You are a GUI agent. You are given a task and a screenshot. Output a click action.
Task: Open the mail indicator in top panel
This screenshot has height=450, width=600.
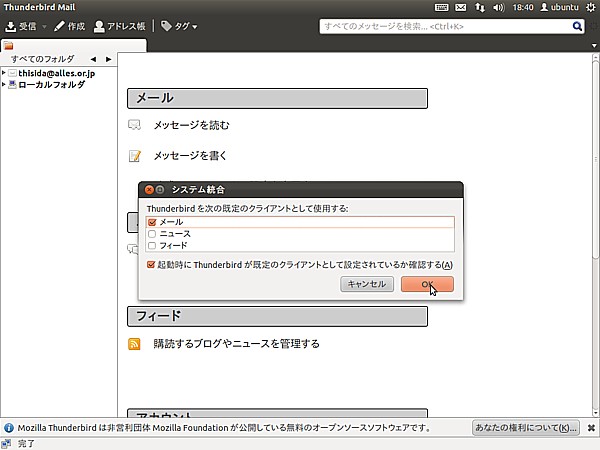[461, 7]
